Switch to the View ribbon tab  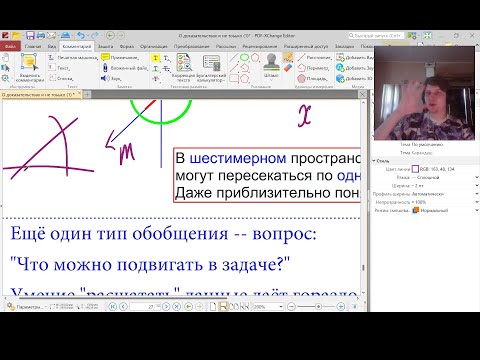(52, 46)
